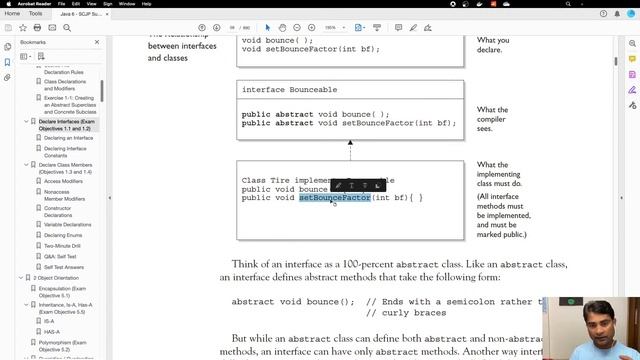The width and height of the screenshot is (640, 360).
Task: Print the document using printer icon
Action: coord(37,28)
